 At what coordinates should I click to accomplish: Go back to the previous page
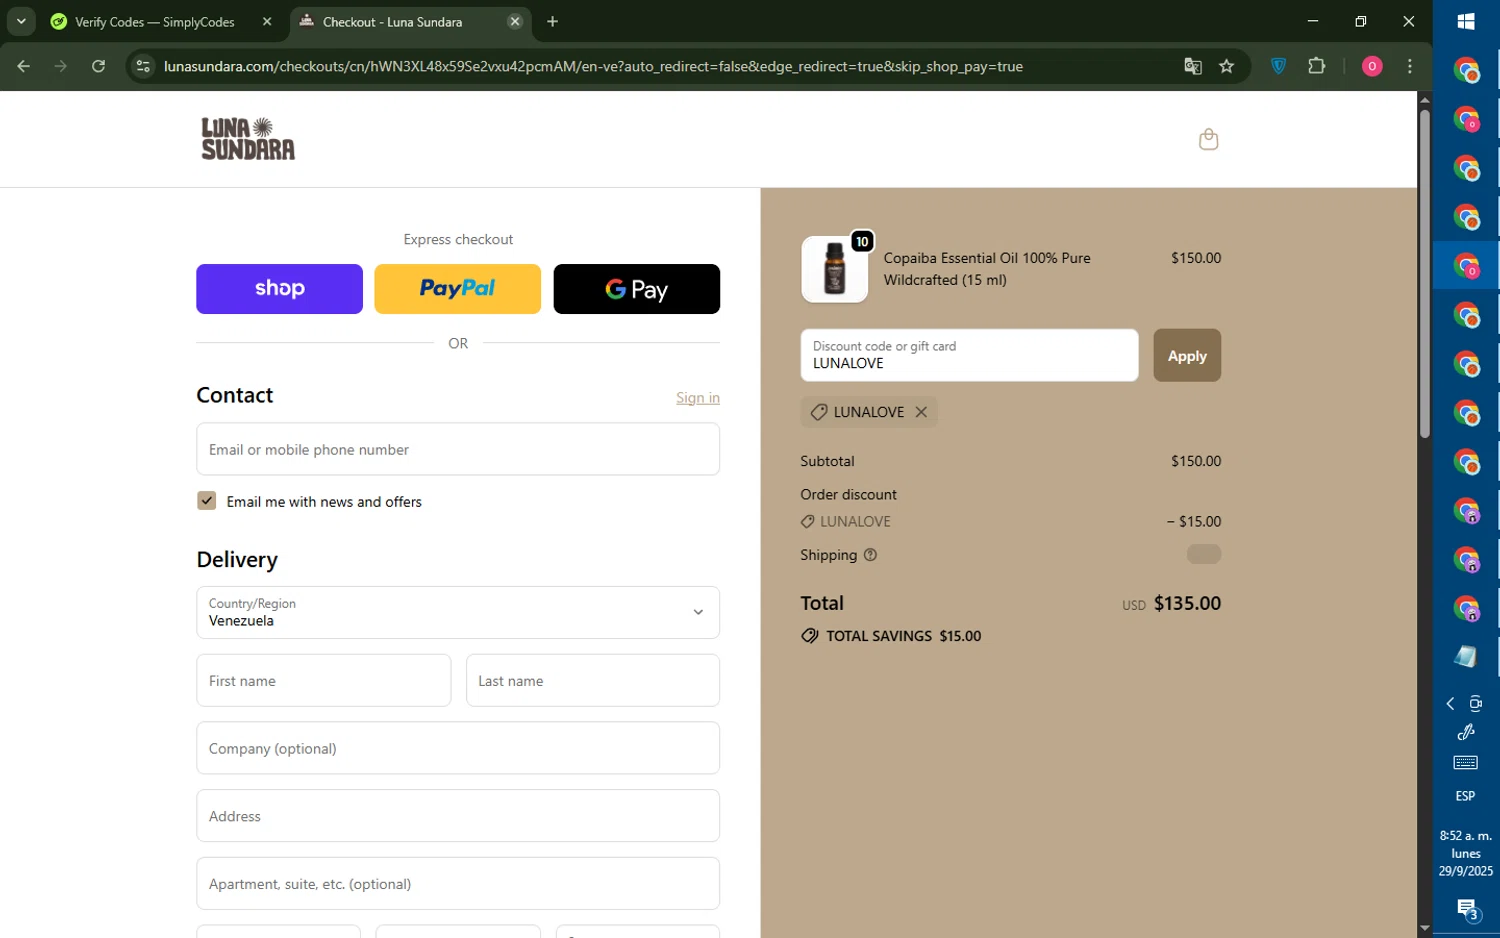24,66
